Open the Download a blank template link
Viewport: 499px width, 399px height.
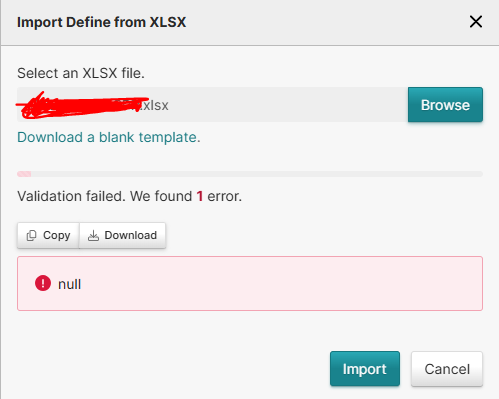pyautogui.click(x=109, y=137)
